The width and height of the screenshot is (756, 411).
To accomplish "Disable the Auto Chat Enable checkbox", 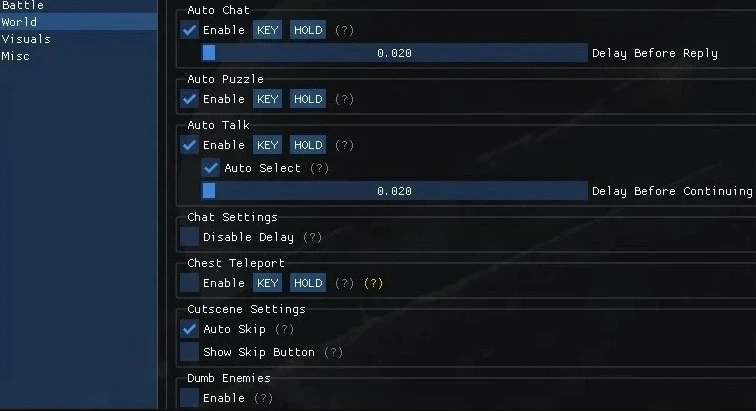I will click(x=190, y=31).
